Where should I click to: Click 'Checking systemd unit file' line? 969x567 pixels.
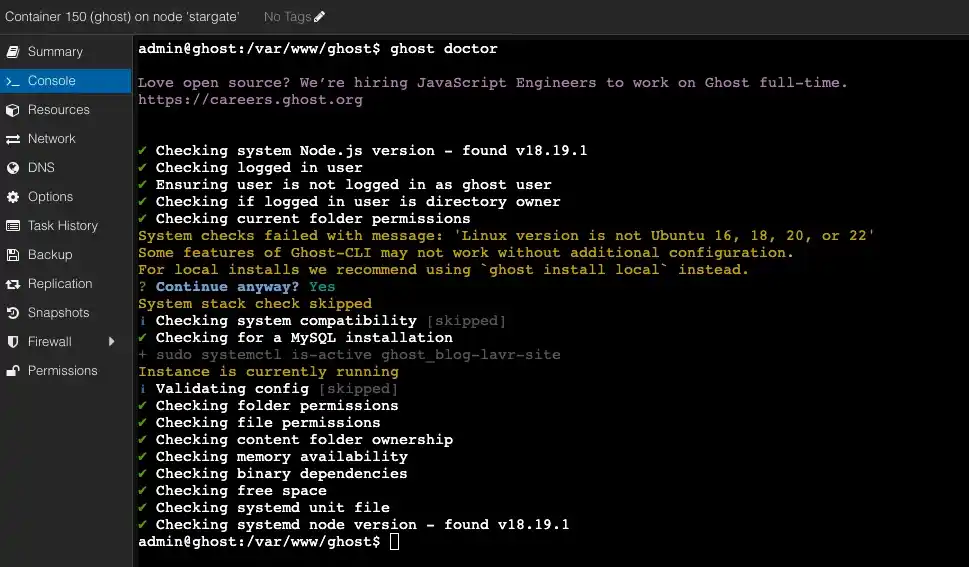(x=264, y=508)
